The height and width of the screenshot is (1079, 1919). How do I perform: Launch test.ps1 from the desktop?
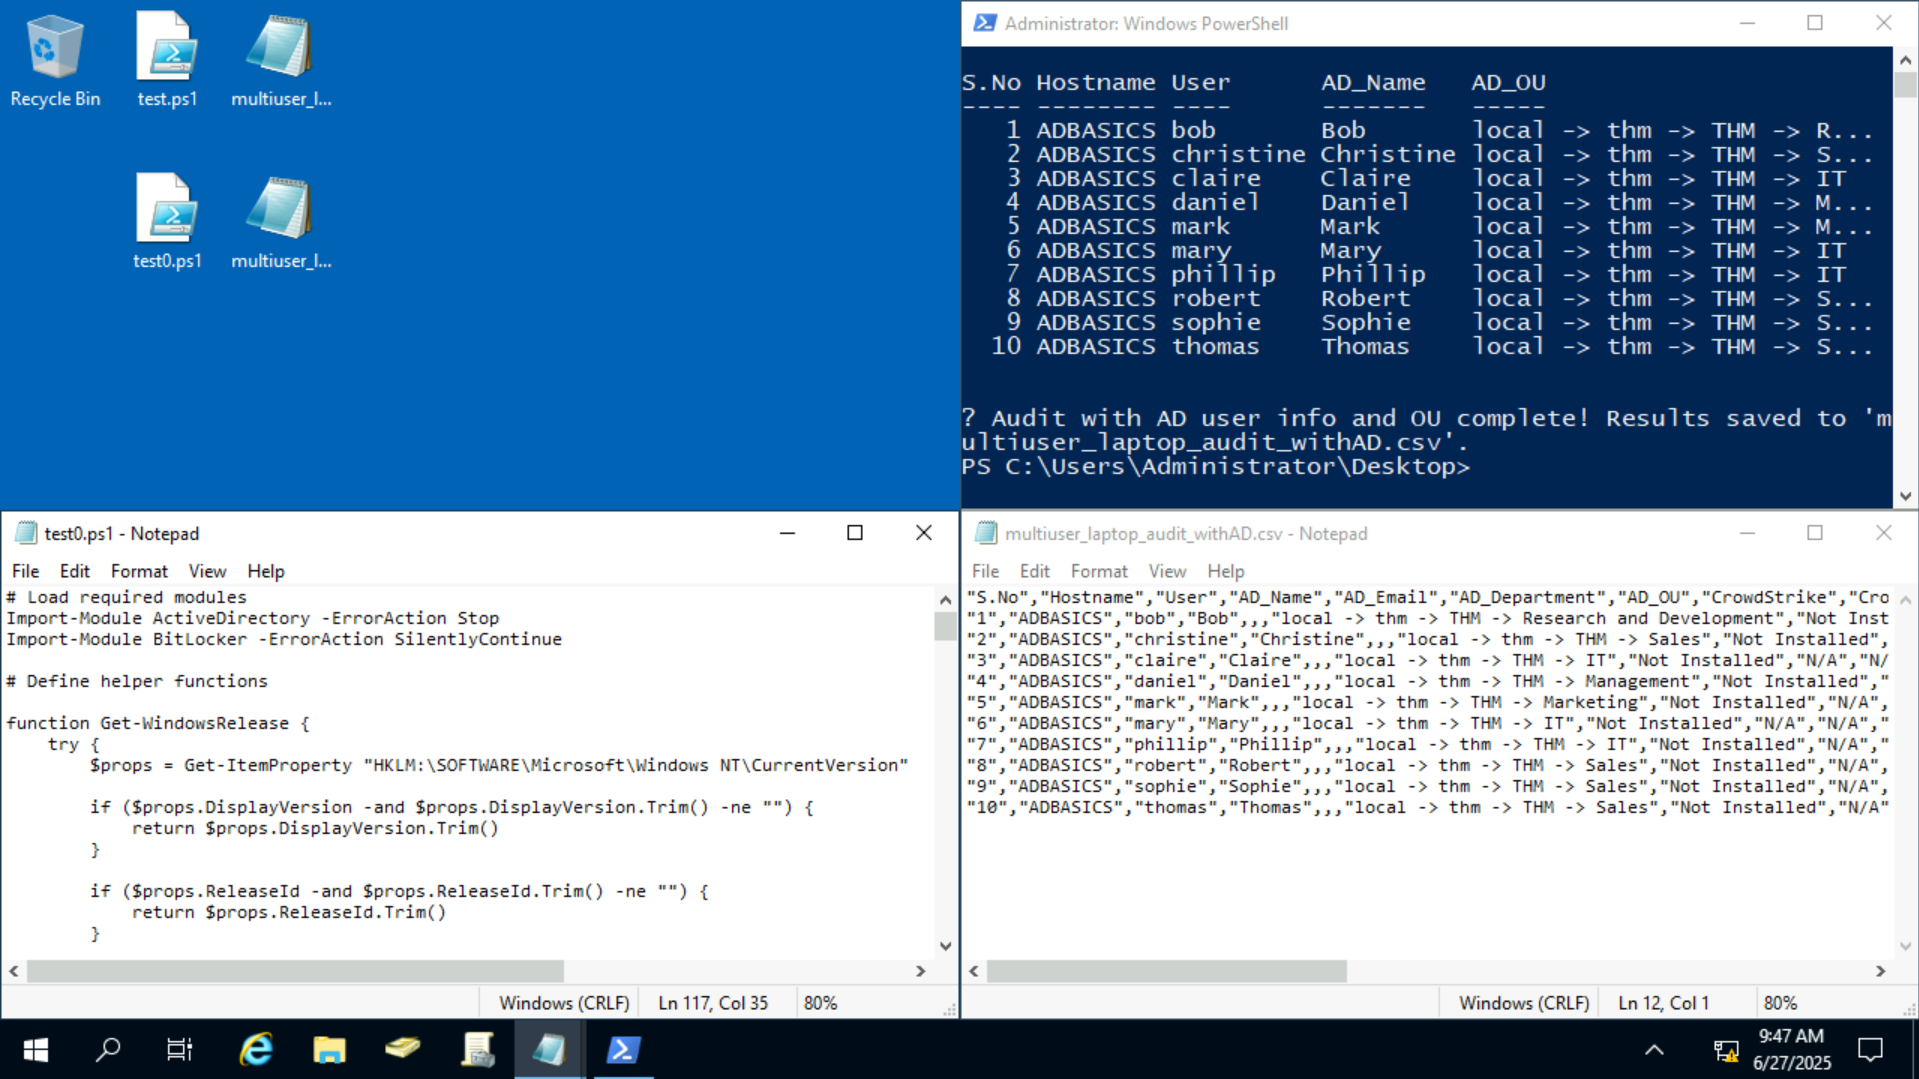pyautogui.click(x=167, y=55)
